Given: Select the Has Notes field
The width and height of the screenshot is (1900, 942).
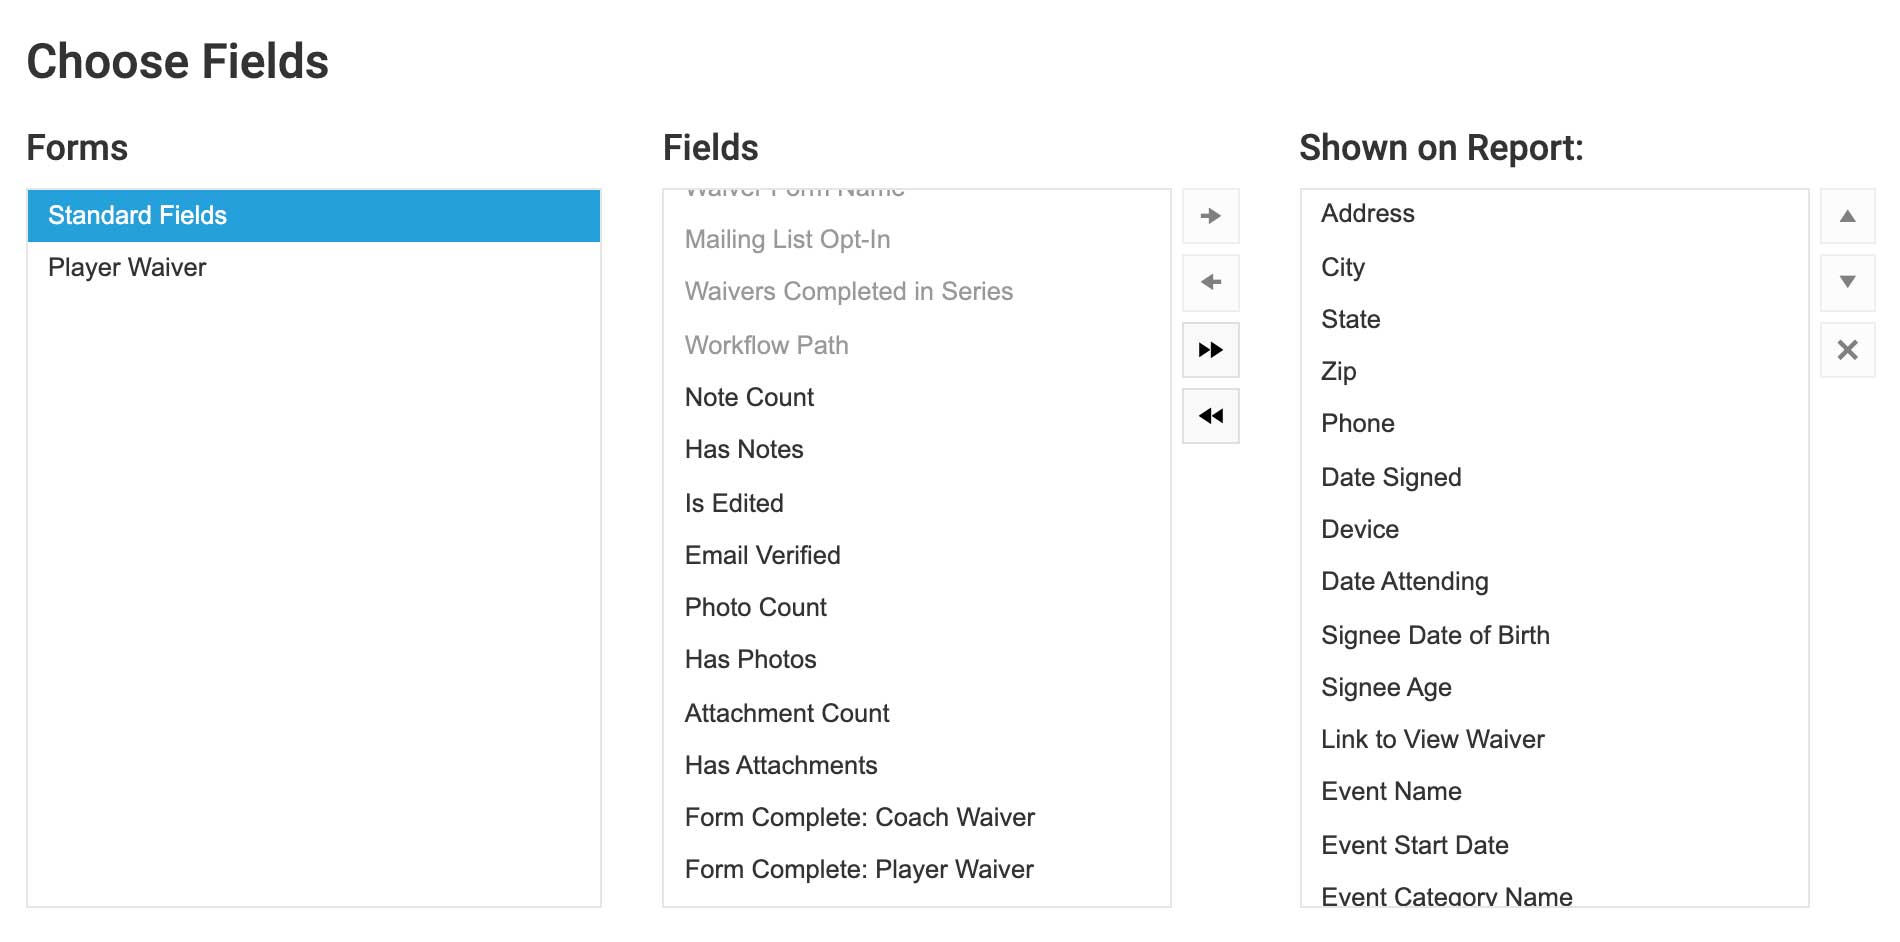Looking at the screenshot, I should pos(744,449).
